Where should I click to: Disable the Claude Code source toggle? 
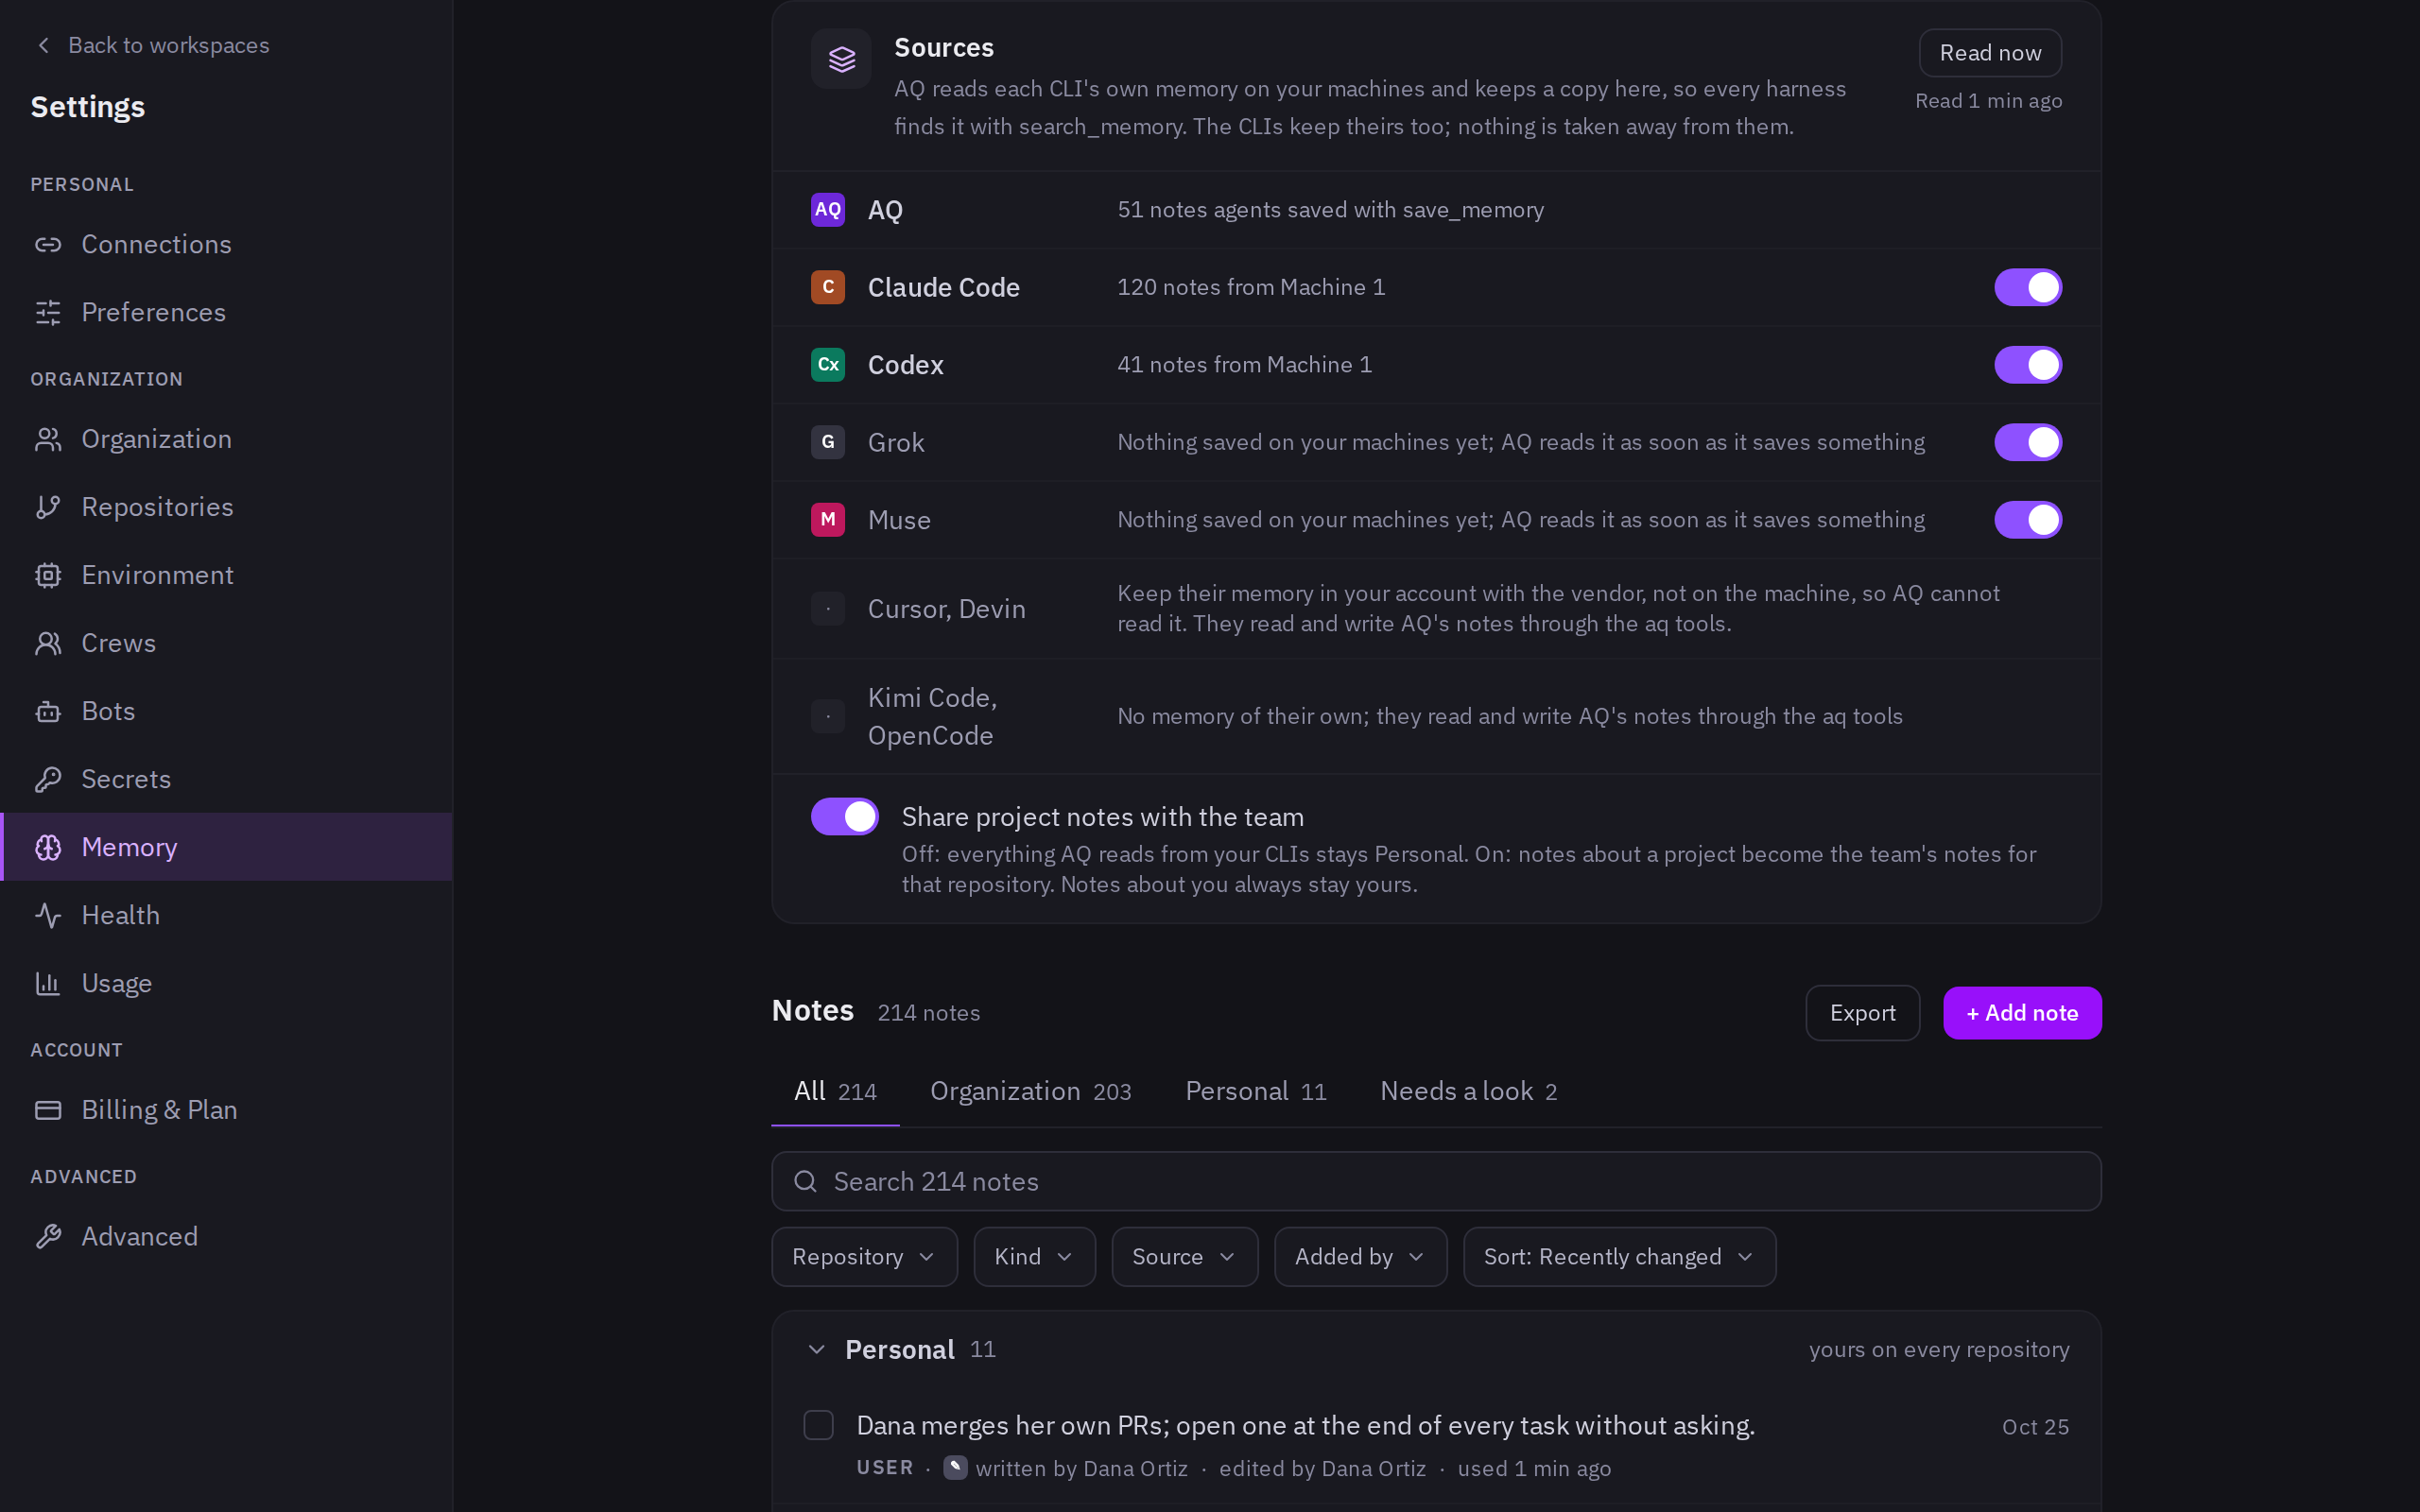coord(2028,287)
